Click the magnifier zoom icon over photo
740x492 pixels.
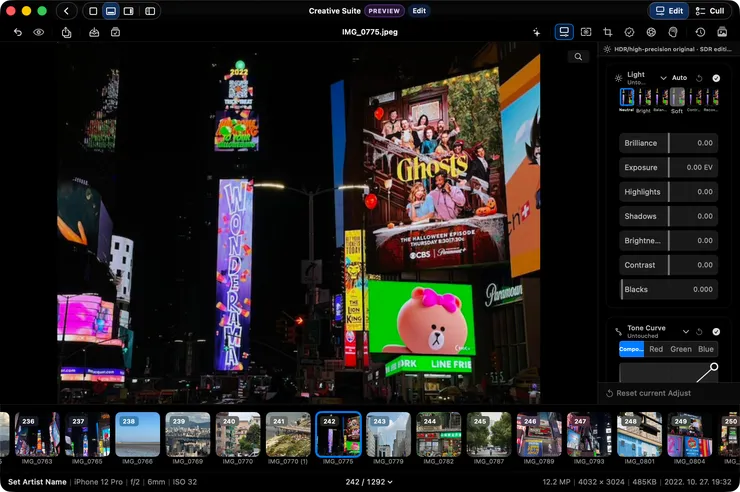click(x=578, y=57)
